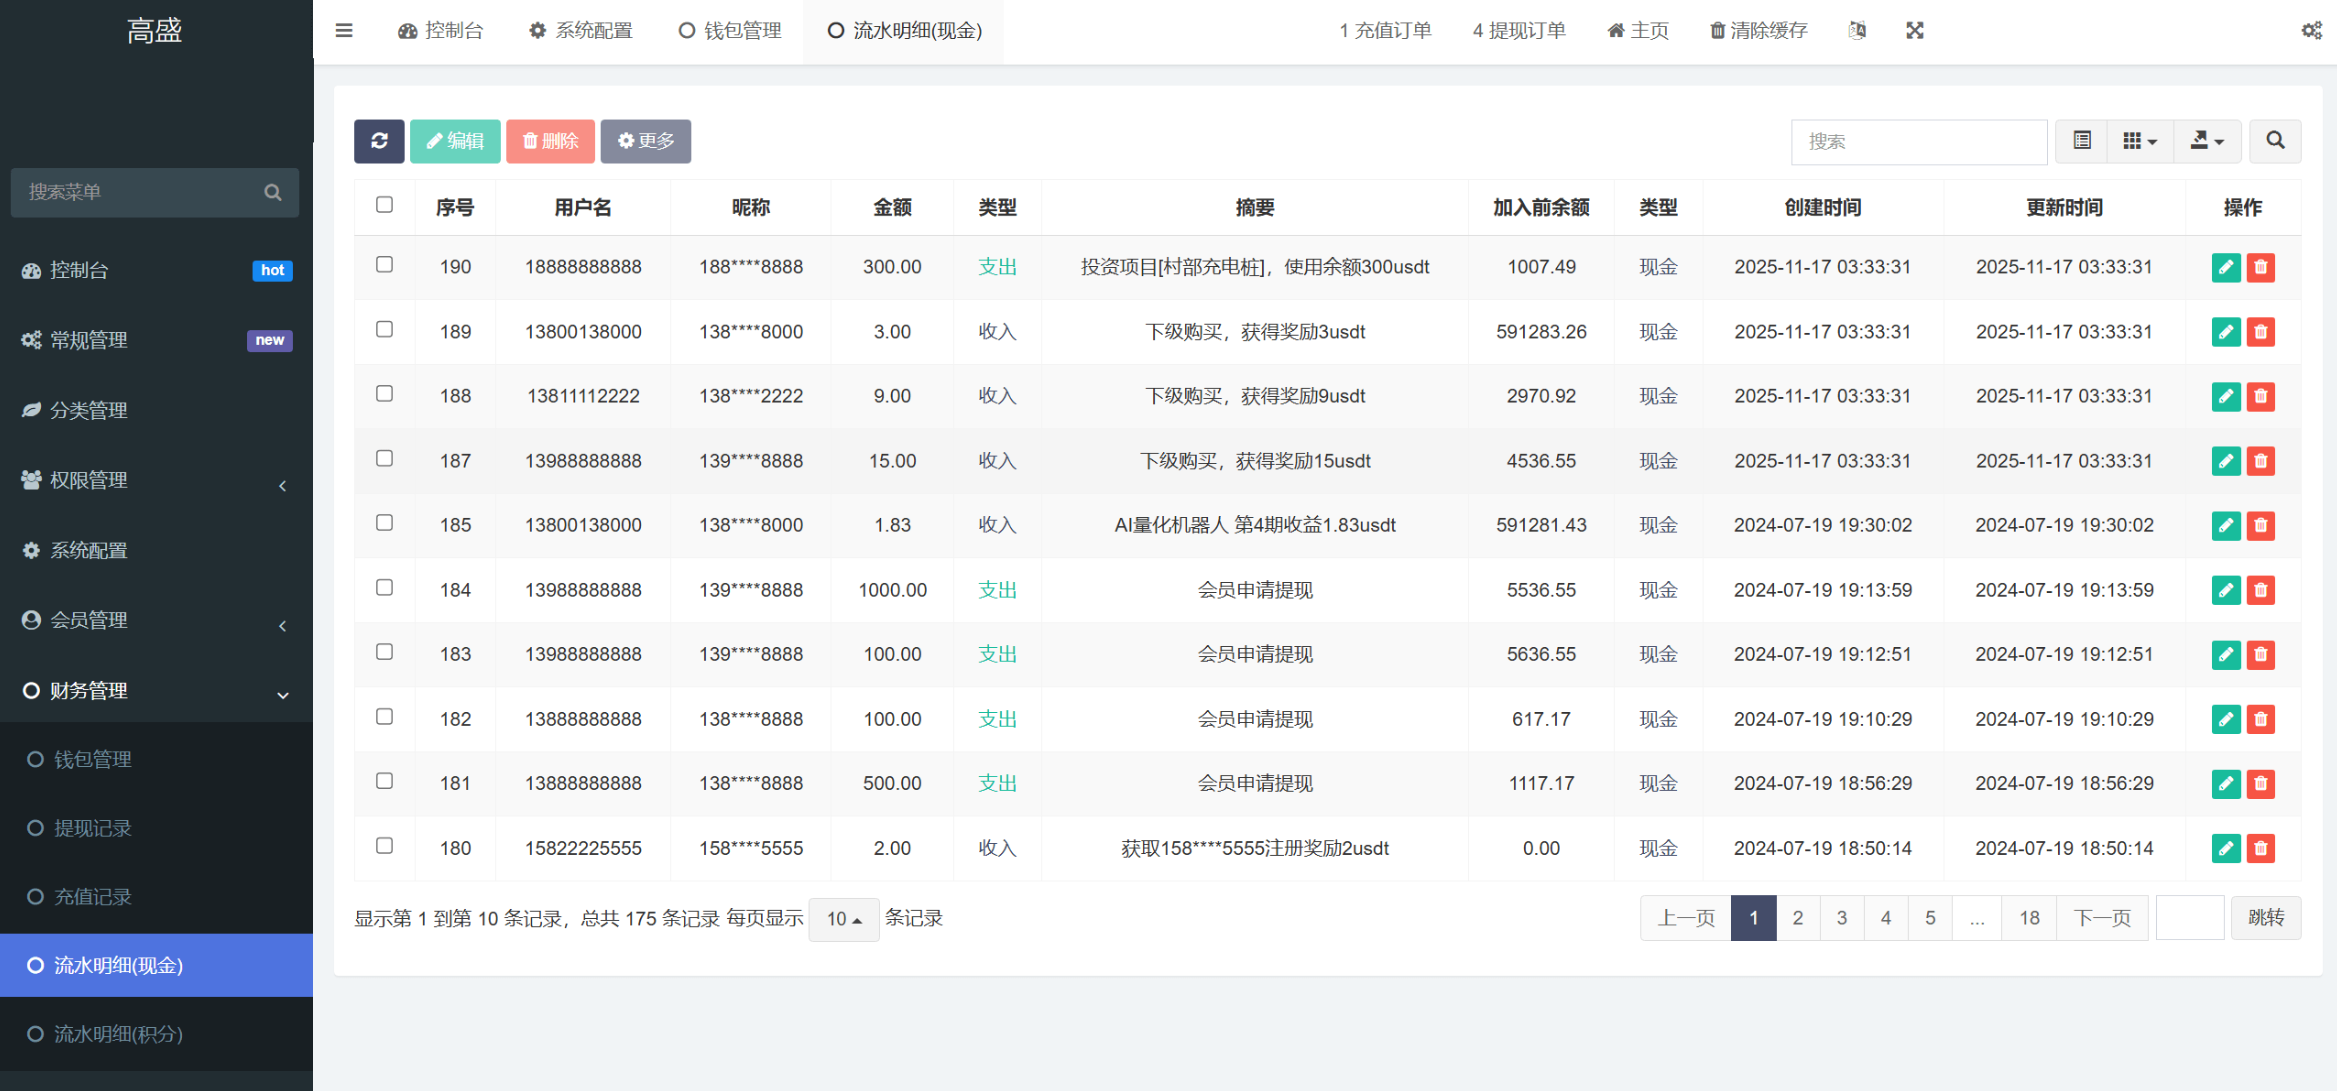Viewport: 2337px width, 1091px height.
Task: Open the fullscreen toggle icon in top bar
Action: pos(1914,30)
